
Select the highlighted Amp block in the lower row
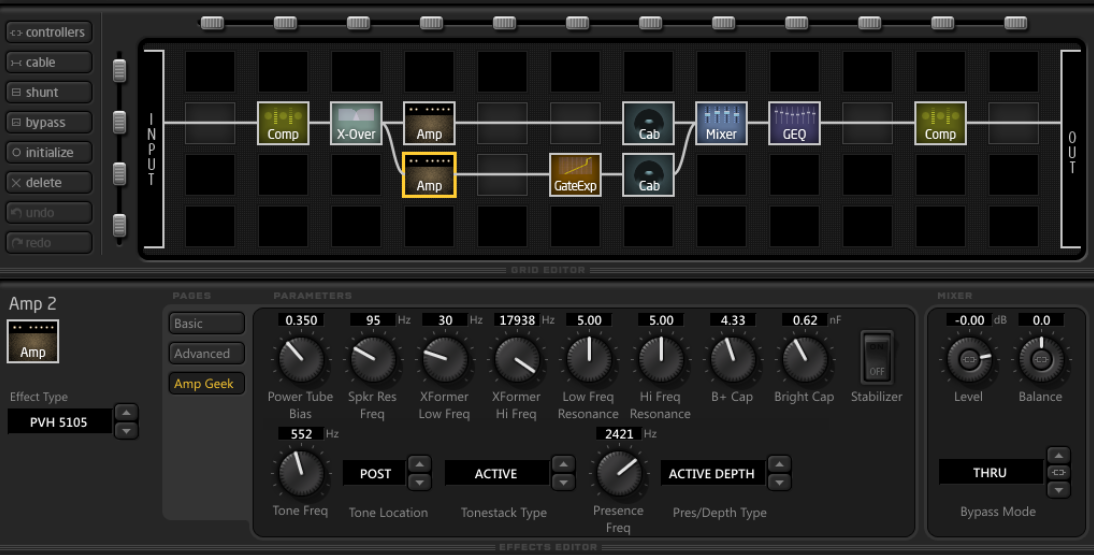click(429, 175)
